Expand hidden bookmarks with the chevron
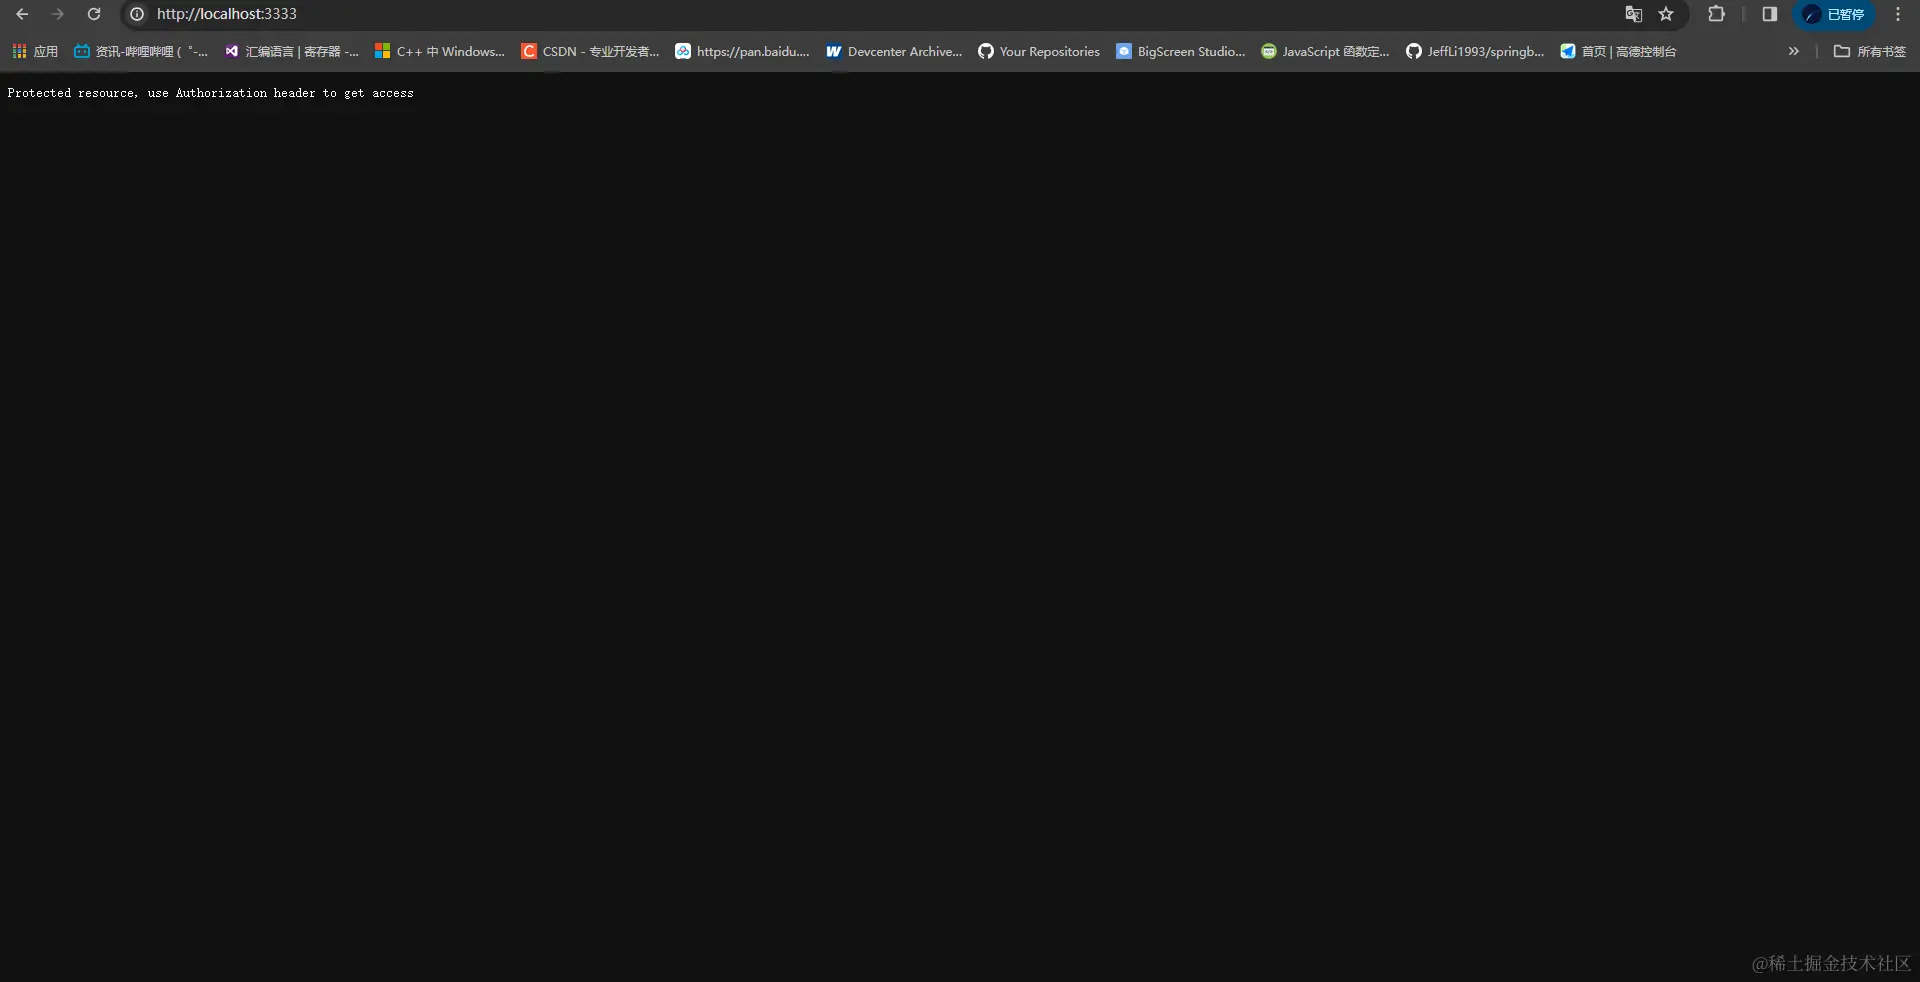The height and width of the screenshot is (982, 1920). [x=1794, y=51]
